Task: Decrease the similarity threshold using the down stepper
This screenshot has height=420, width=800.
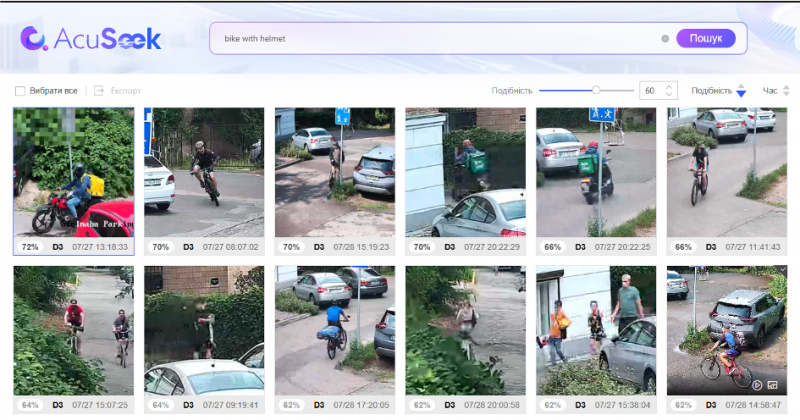Action: click(669, 95)
